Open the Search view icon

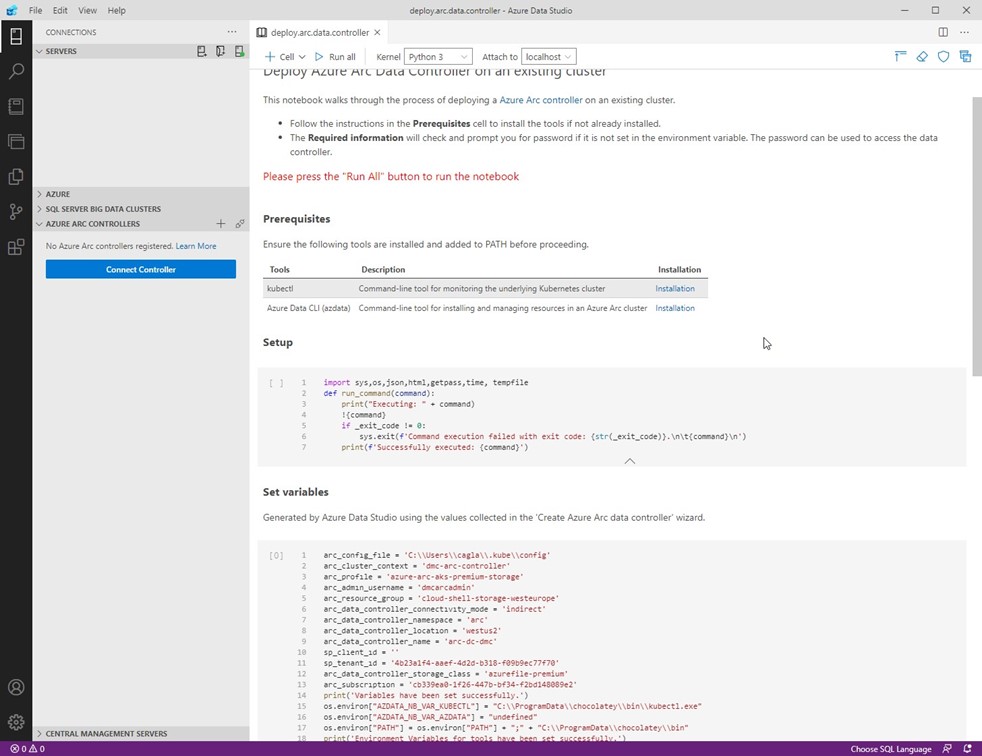click(x=16, y=71)
